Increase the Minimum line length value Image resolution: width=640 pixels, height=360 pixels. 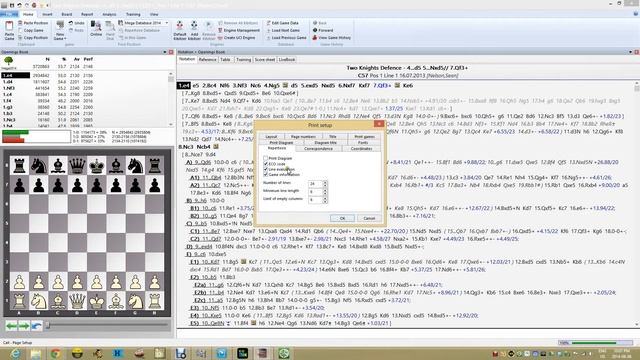325,190
